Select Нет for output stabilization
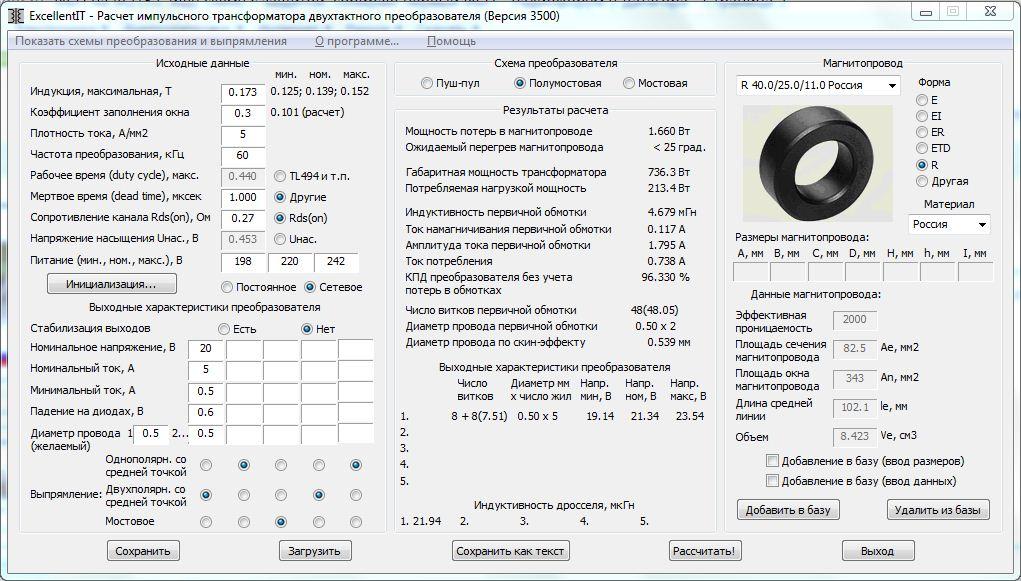This screenshot has width=1021, height=581. pos(307,329)
